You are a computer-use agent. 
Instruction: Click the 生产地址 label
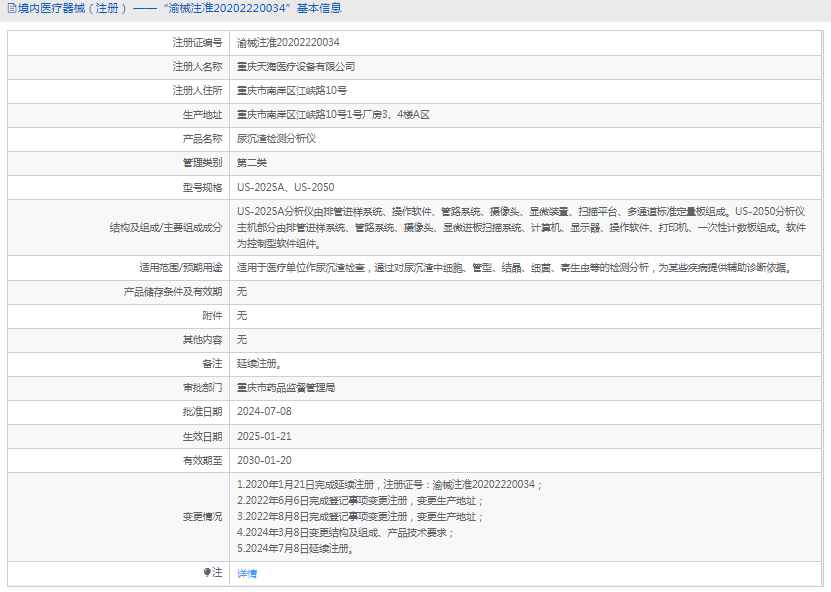coord(202,114)
